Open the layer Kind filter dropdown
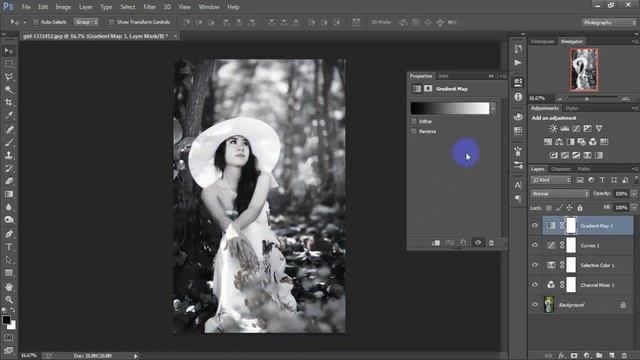 pos(551,180)
